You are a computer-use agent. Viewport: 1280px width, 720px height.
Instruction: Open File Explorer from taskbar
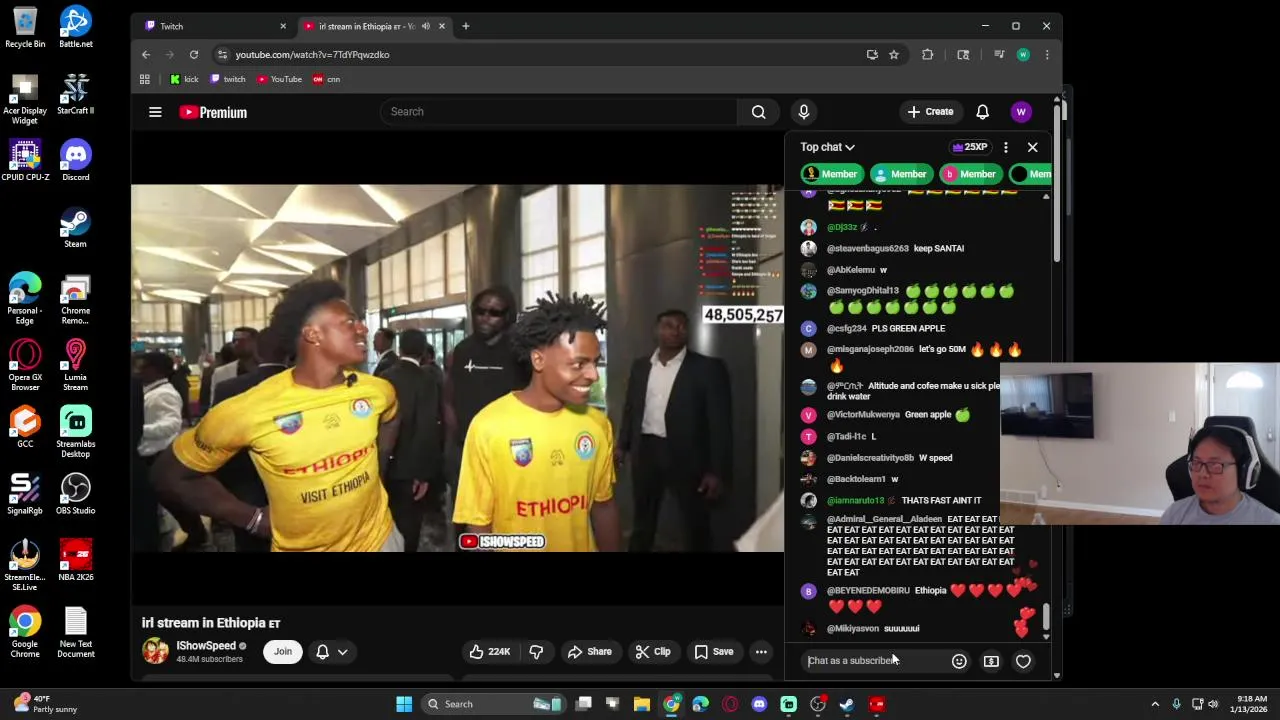click(642, 704)
